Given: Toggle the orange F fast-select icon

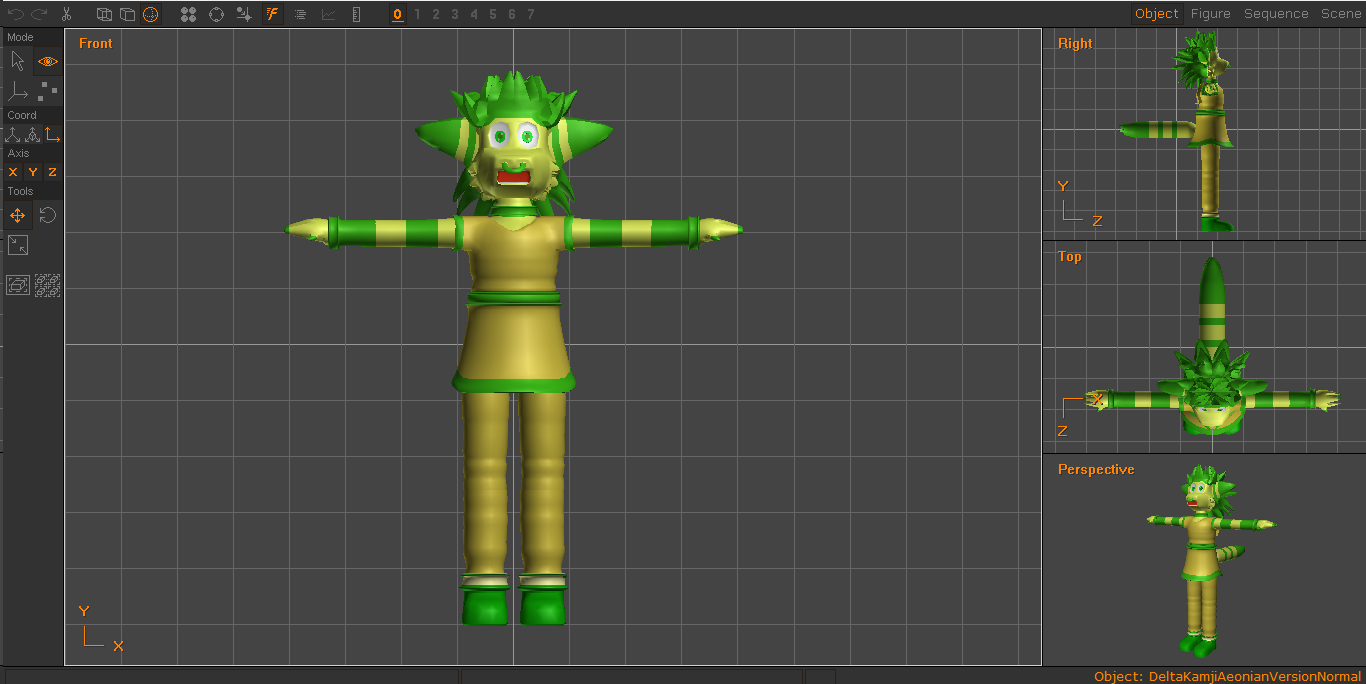Looking at the screenshot, I should point(272,14).
